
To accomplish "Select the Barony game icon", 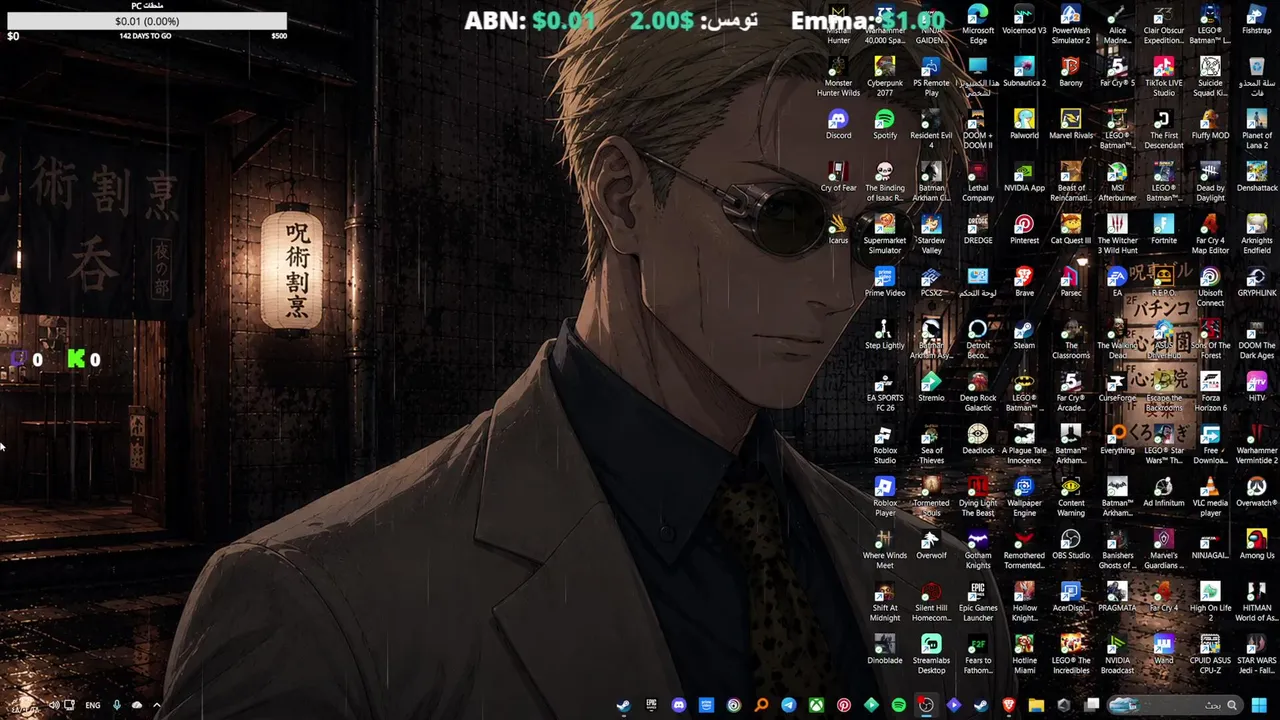I will (x=1071, y=72).
